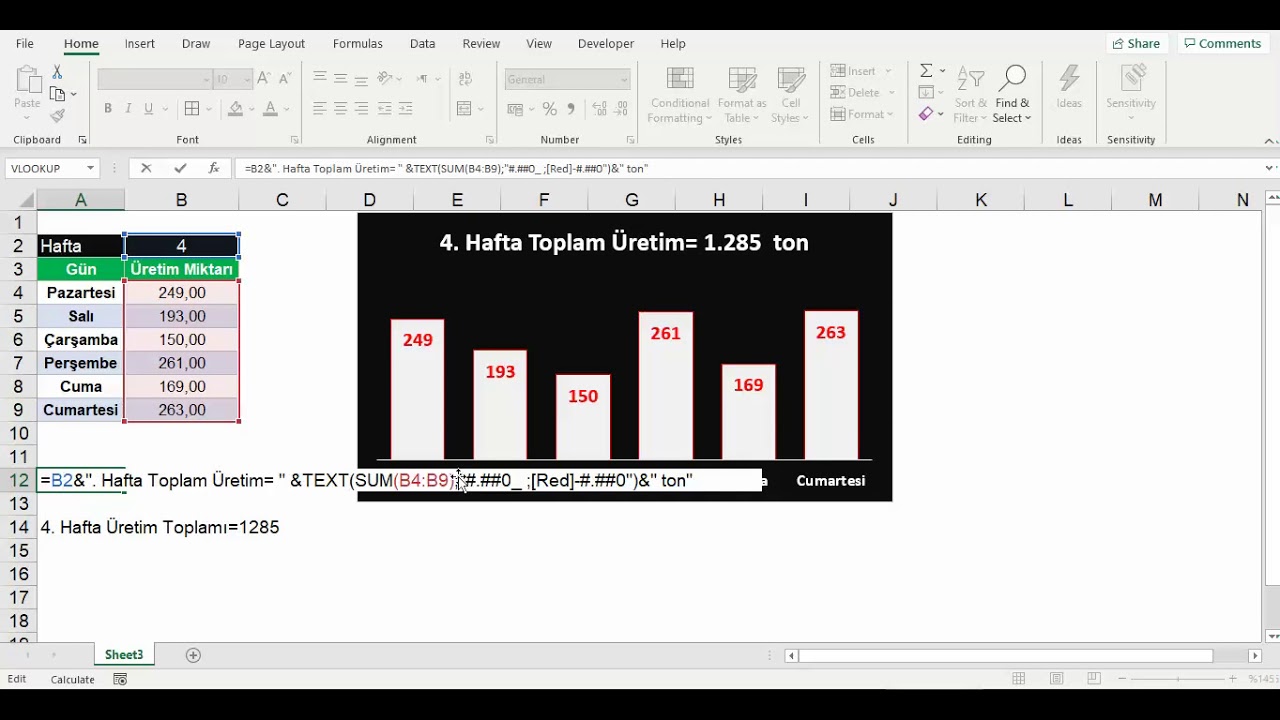
Task: Click the Enter formula checkmark icon
Action: pyautogui.click(x=180, y=169)
